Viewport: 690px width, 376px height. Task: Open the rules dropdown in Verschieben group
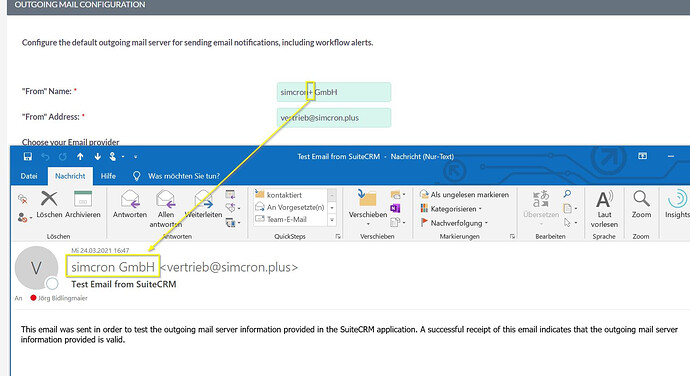tap(398, 194)
